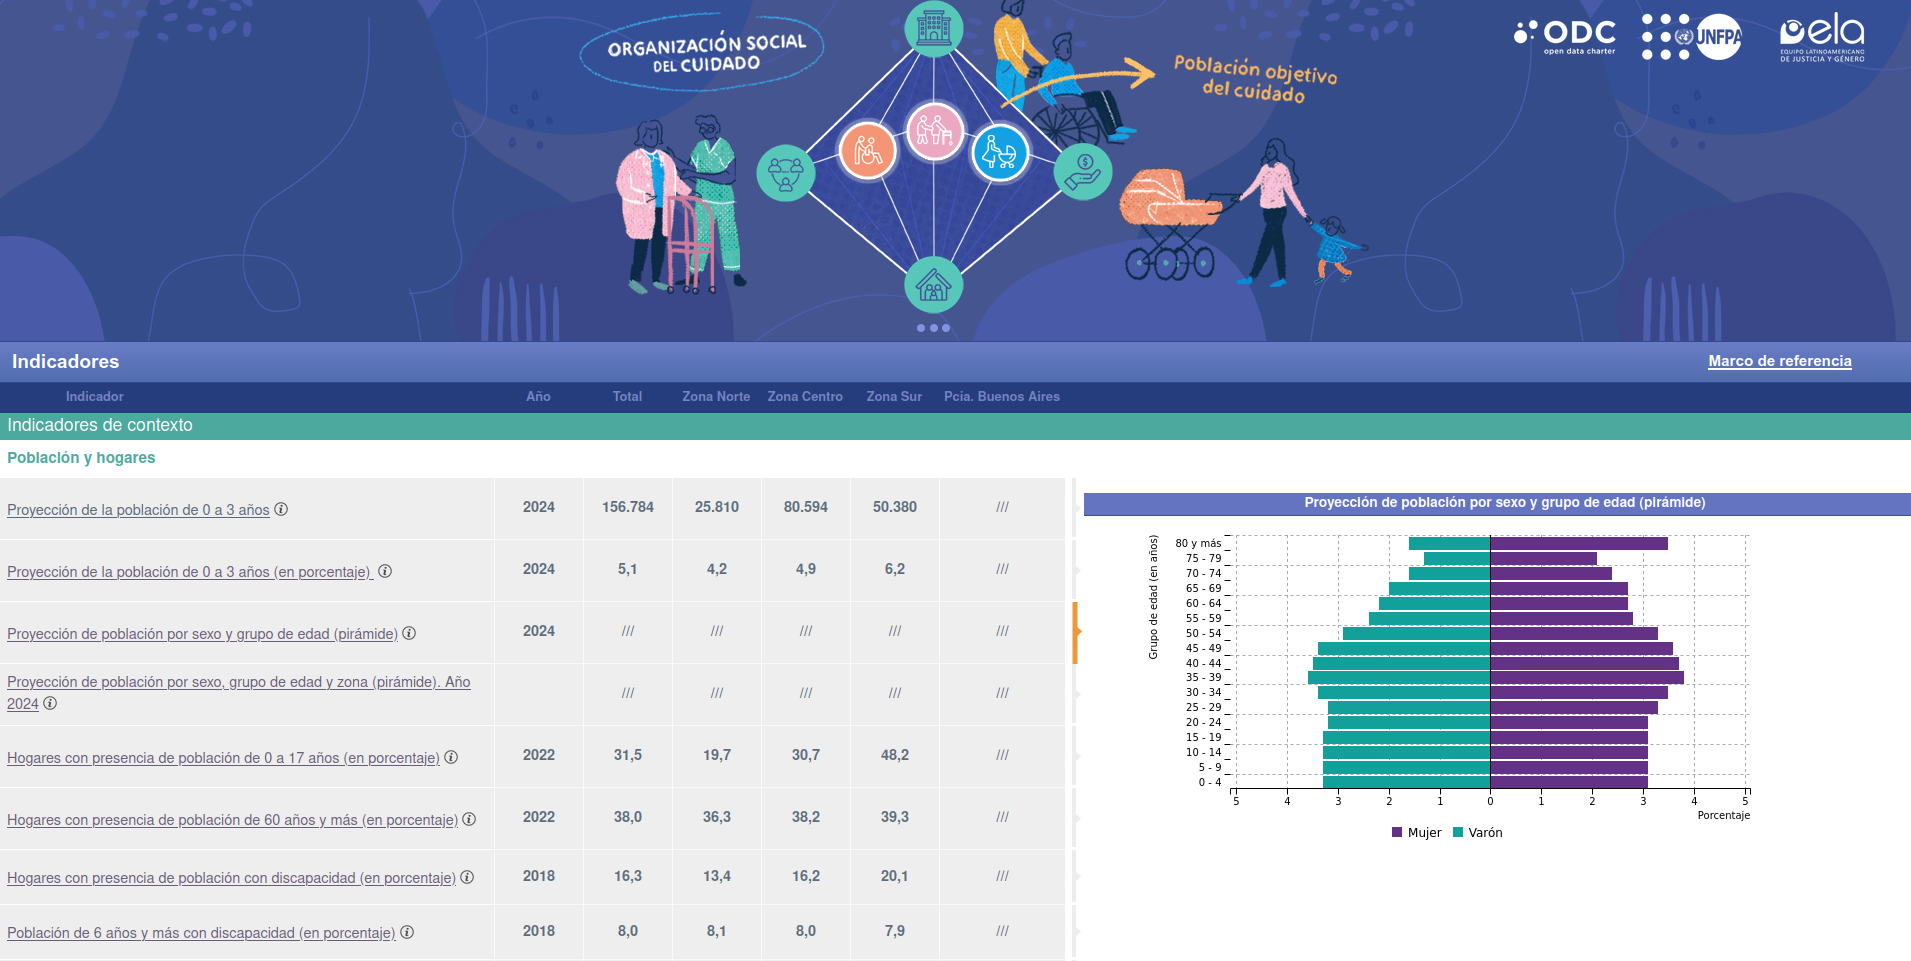The image size is (1911, 961).
Task: Open the Marco de referencia link
Action: (x=1779, y=361)
